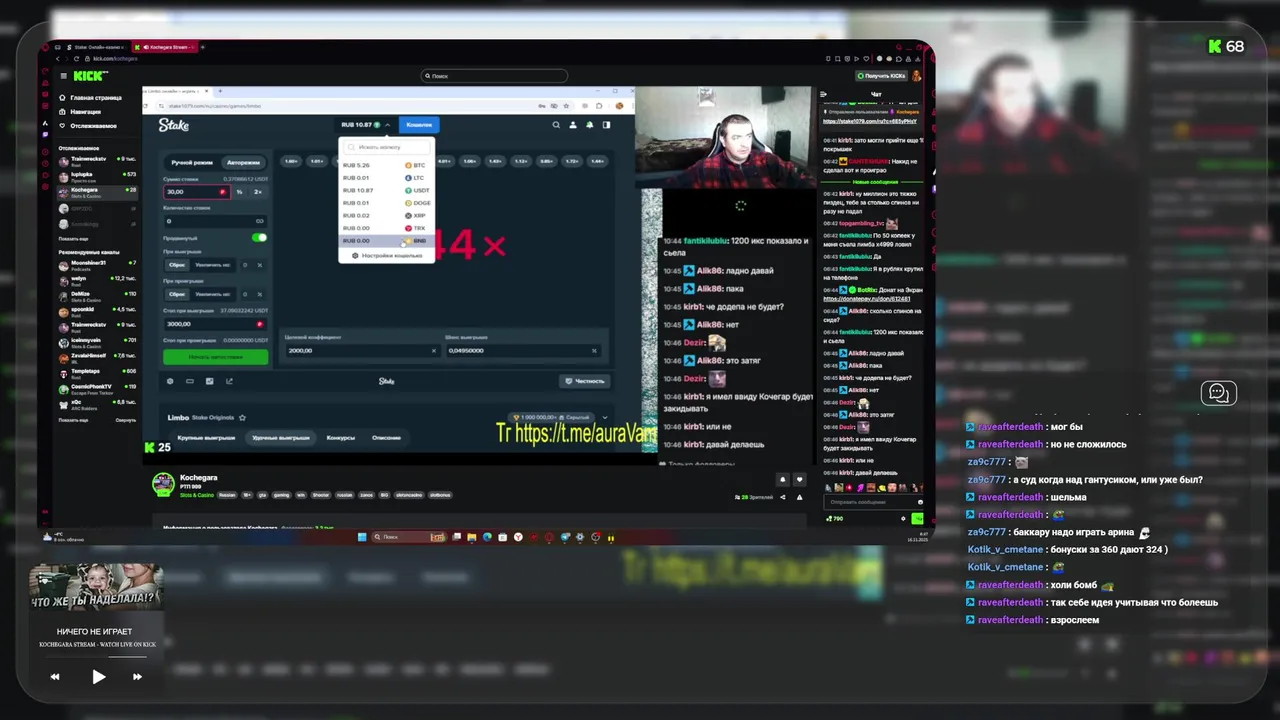The width and height of the screenshot is (1280, 720).
Task: Open Templetaps recommended channel
Action: click(x=97, y=373)
